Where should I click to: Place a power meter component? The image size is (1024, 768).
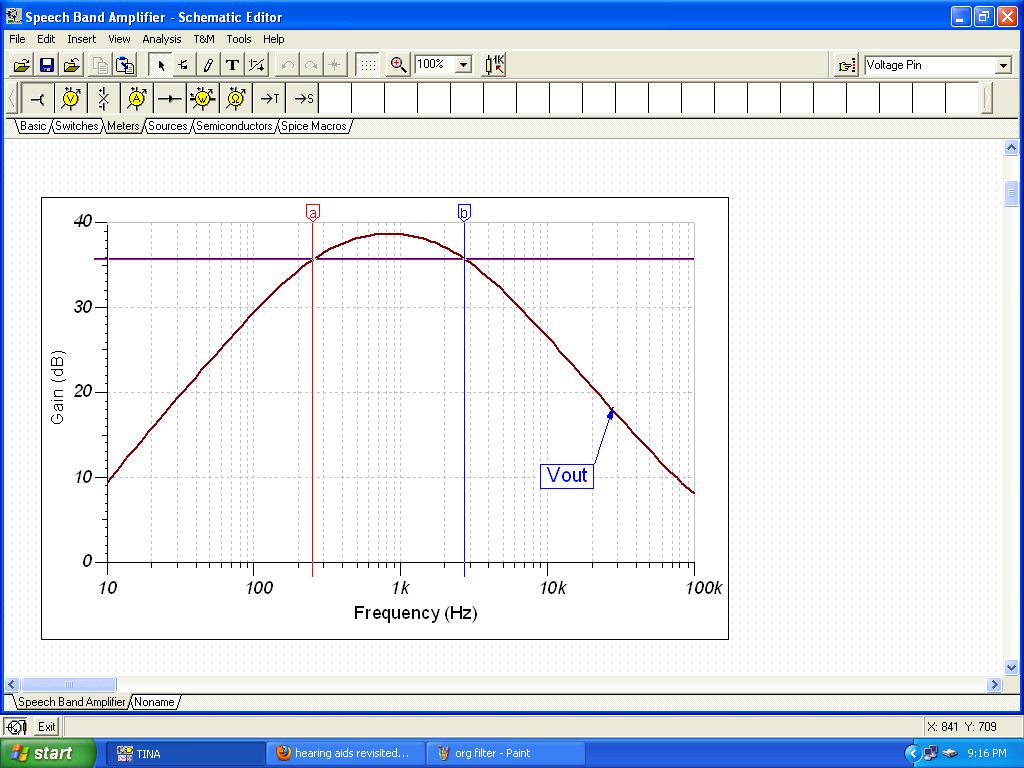[202, 99]
